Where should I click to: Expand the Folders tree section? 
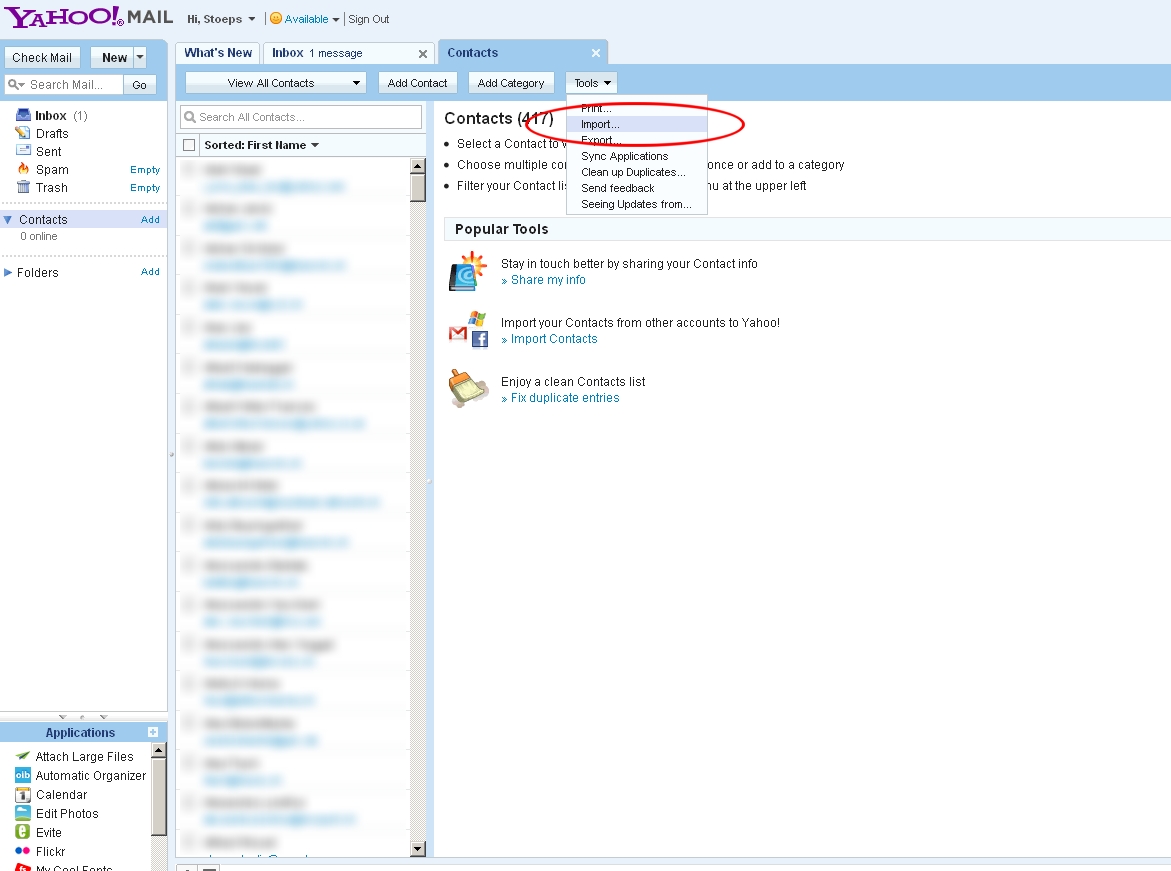pyautogui.click(x=9, y=272)
